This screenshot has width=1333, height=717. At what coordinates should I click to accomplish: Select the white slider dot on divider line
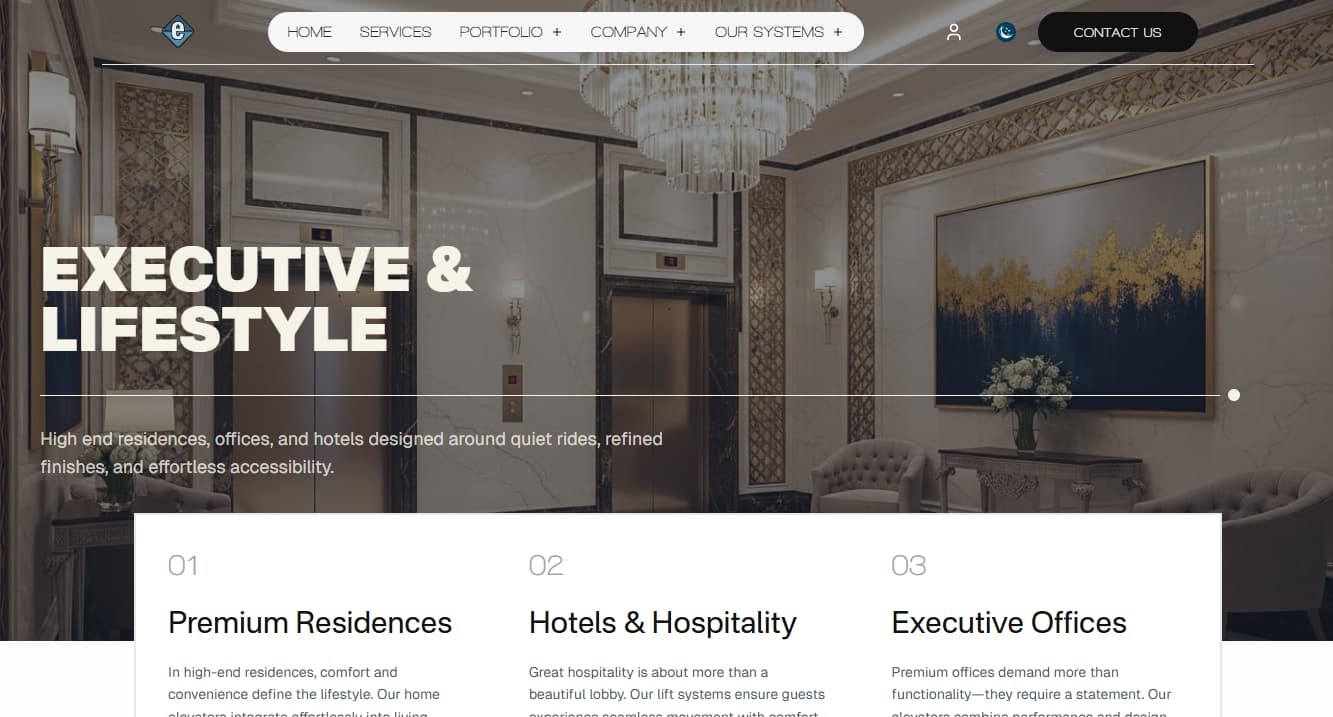pos(1234,395)
